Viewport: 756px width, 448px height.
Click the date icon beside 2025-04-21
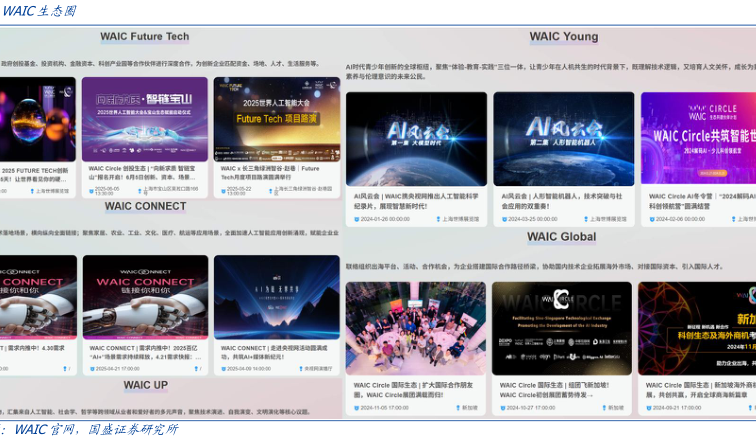click(92, 369)
